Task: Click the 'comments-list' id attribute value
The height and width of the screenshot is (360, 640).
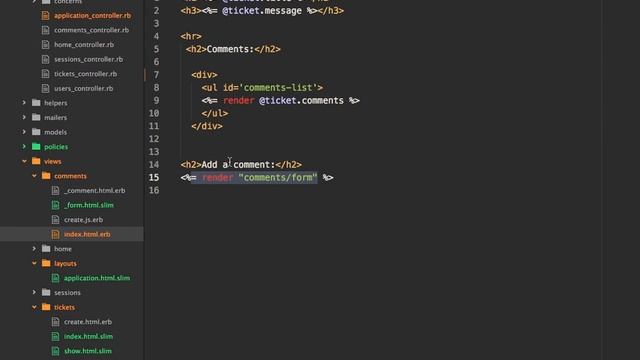Action: coord(278,88)
